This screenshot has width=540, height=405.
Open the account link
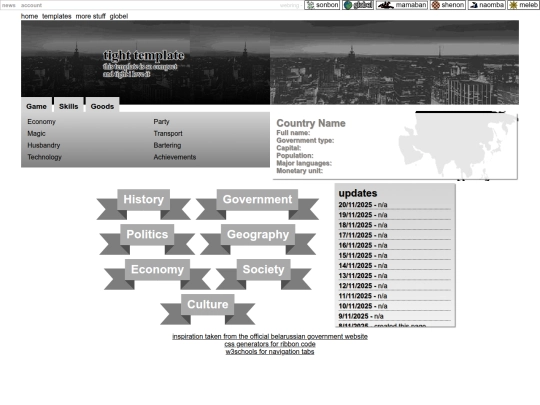[31, 6]
